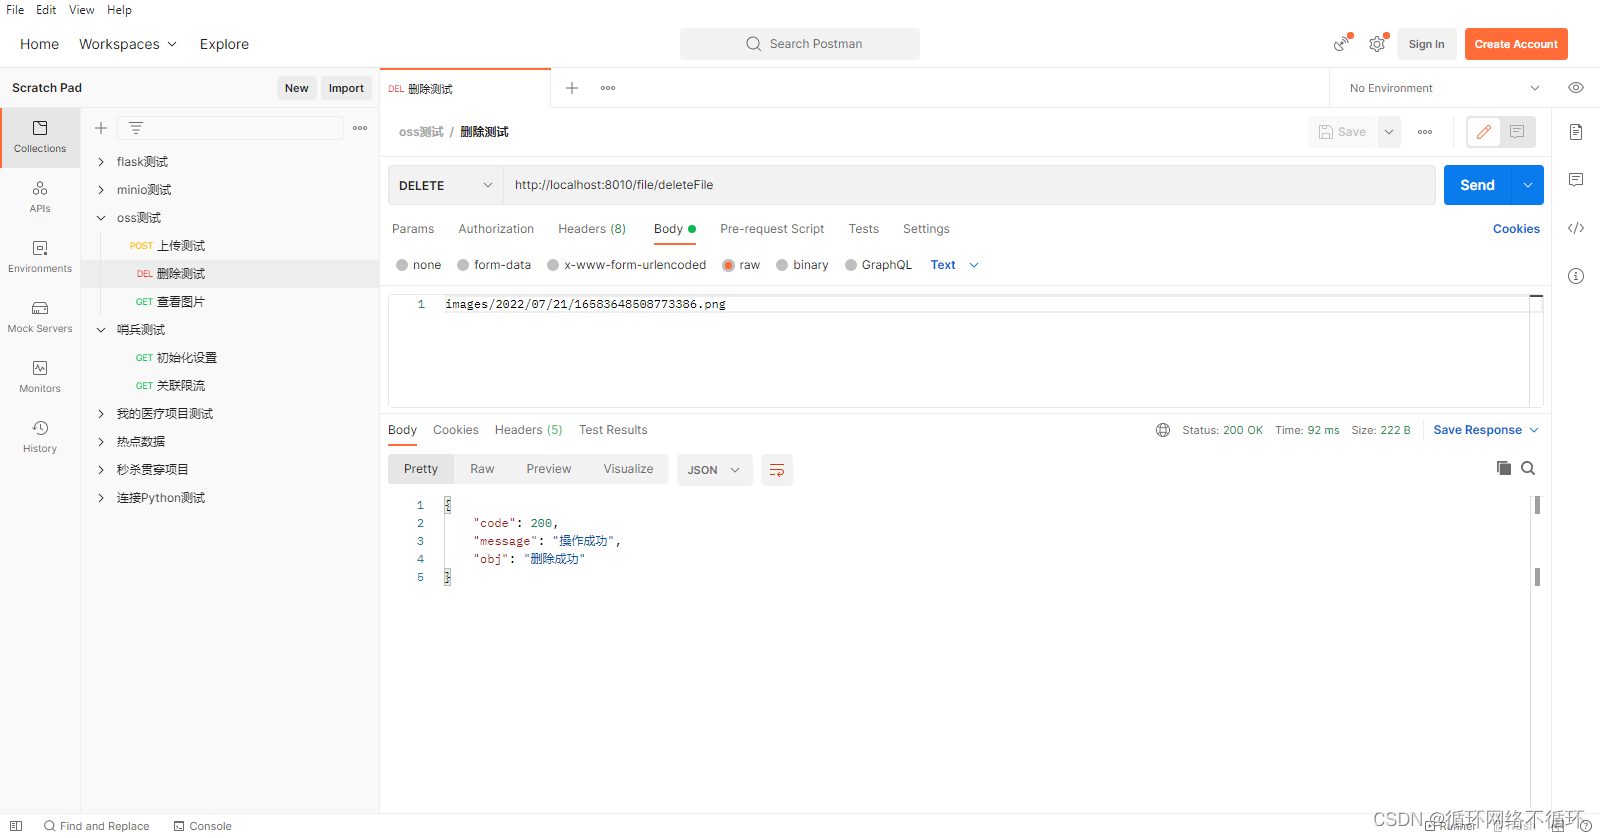Image resolution: width=1600 pixels, height=838 pixels.
Task: Open a new request tab with plus
Action: coord(572,88)
